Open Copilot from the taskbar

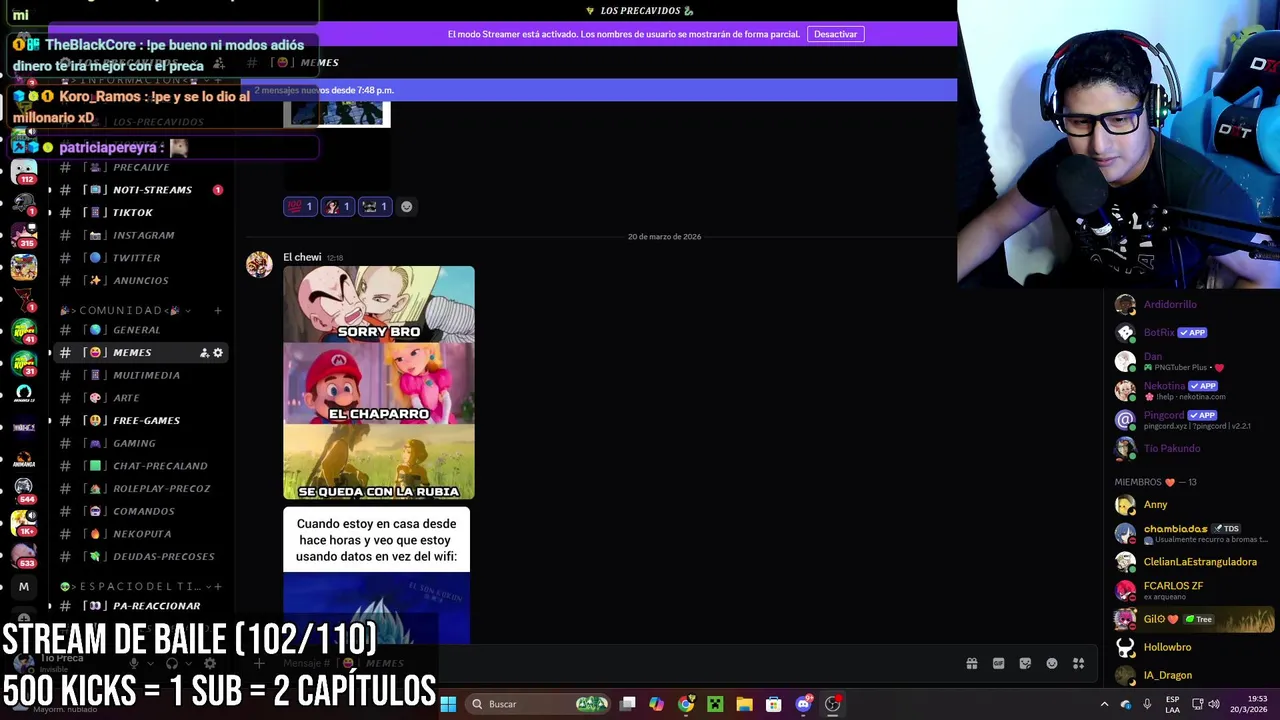pyautogui.click(x=656, y=704)
